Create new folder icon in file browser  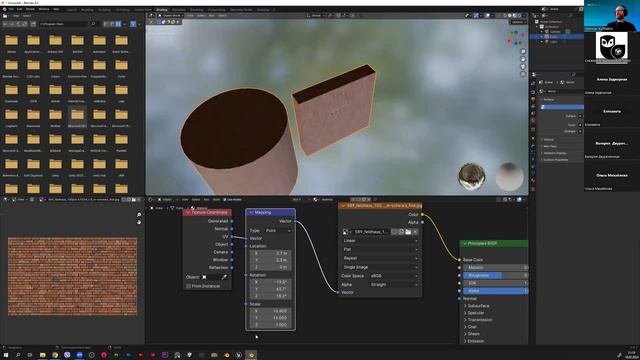pyautogui.click(x=33, y=24)
